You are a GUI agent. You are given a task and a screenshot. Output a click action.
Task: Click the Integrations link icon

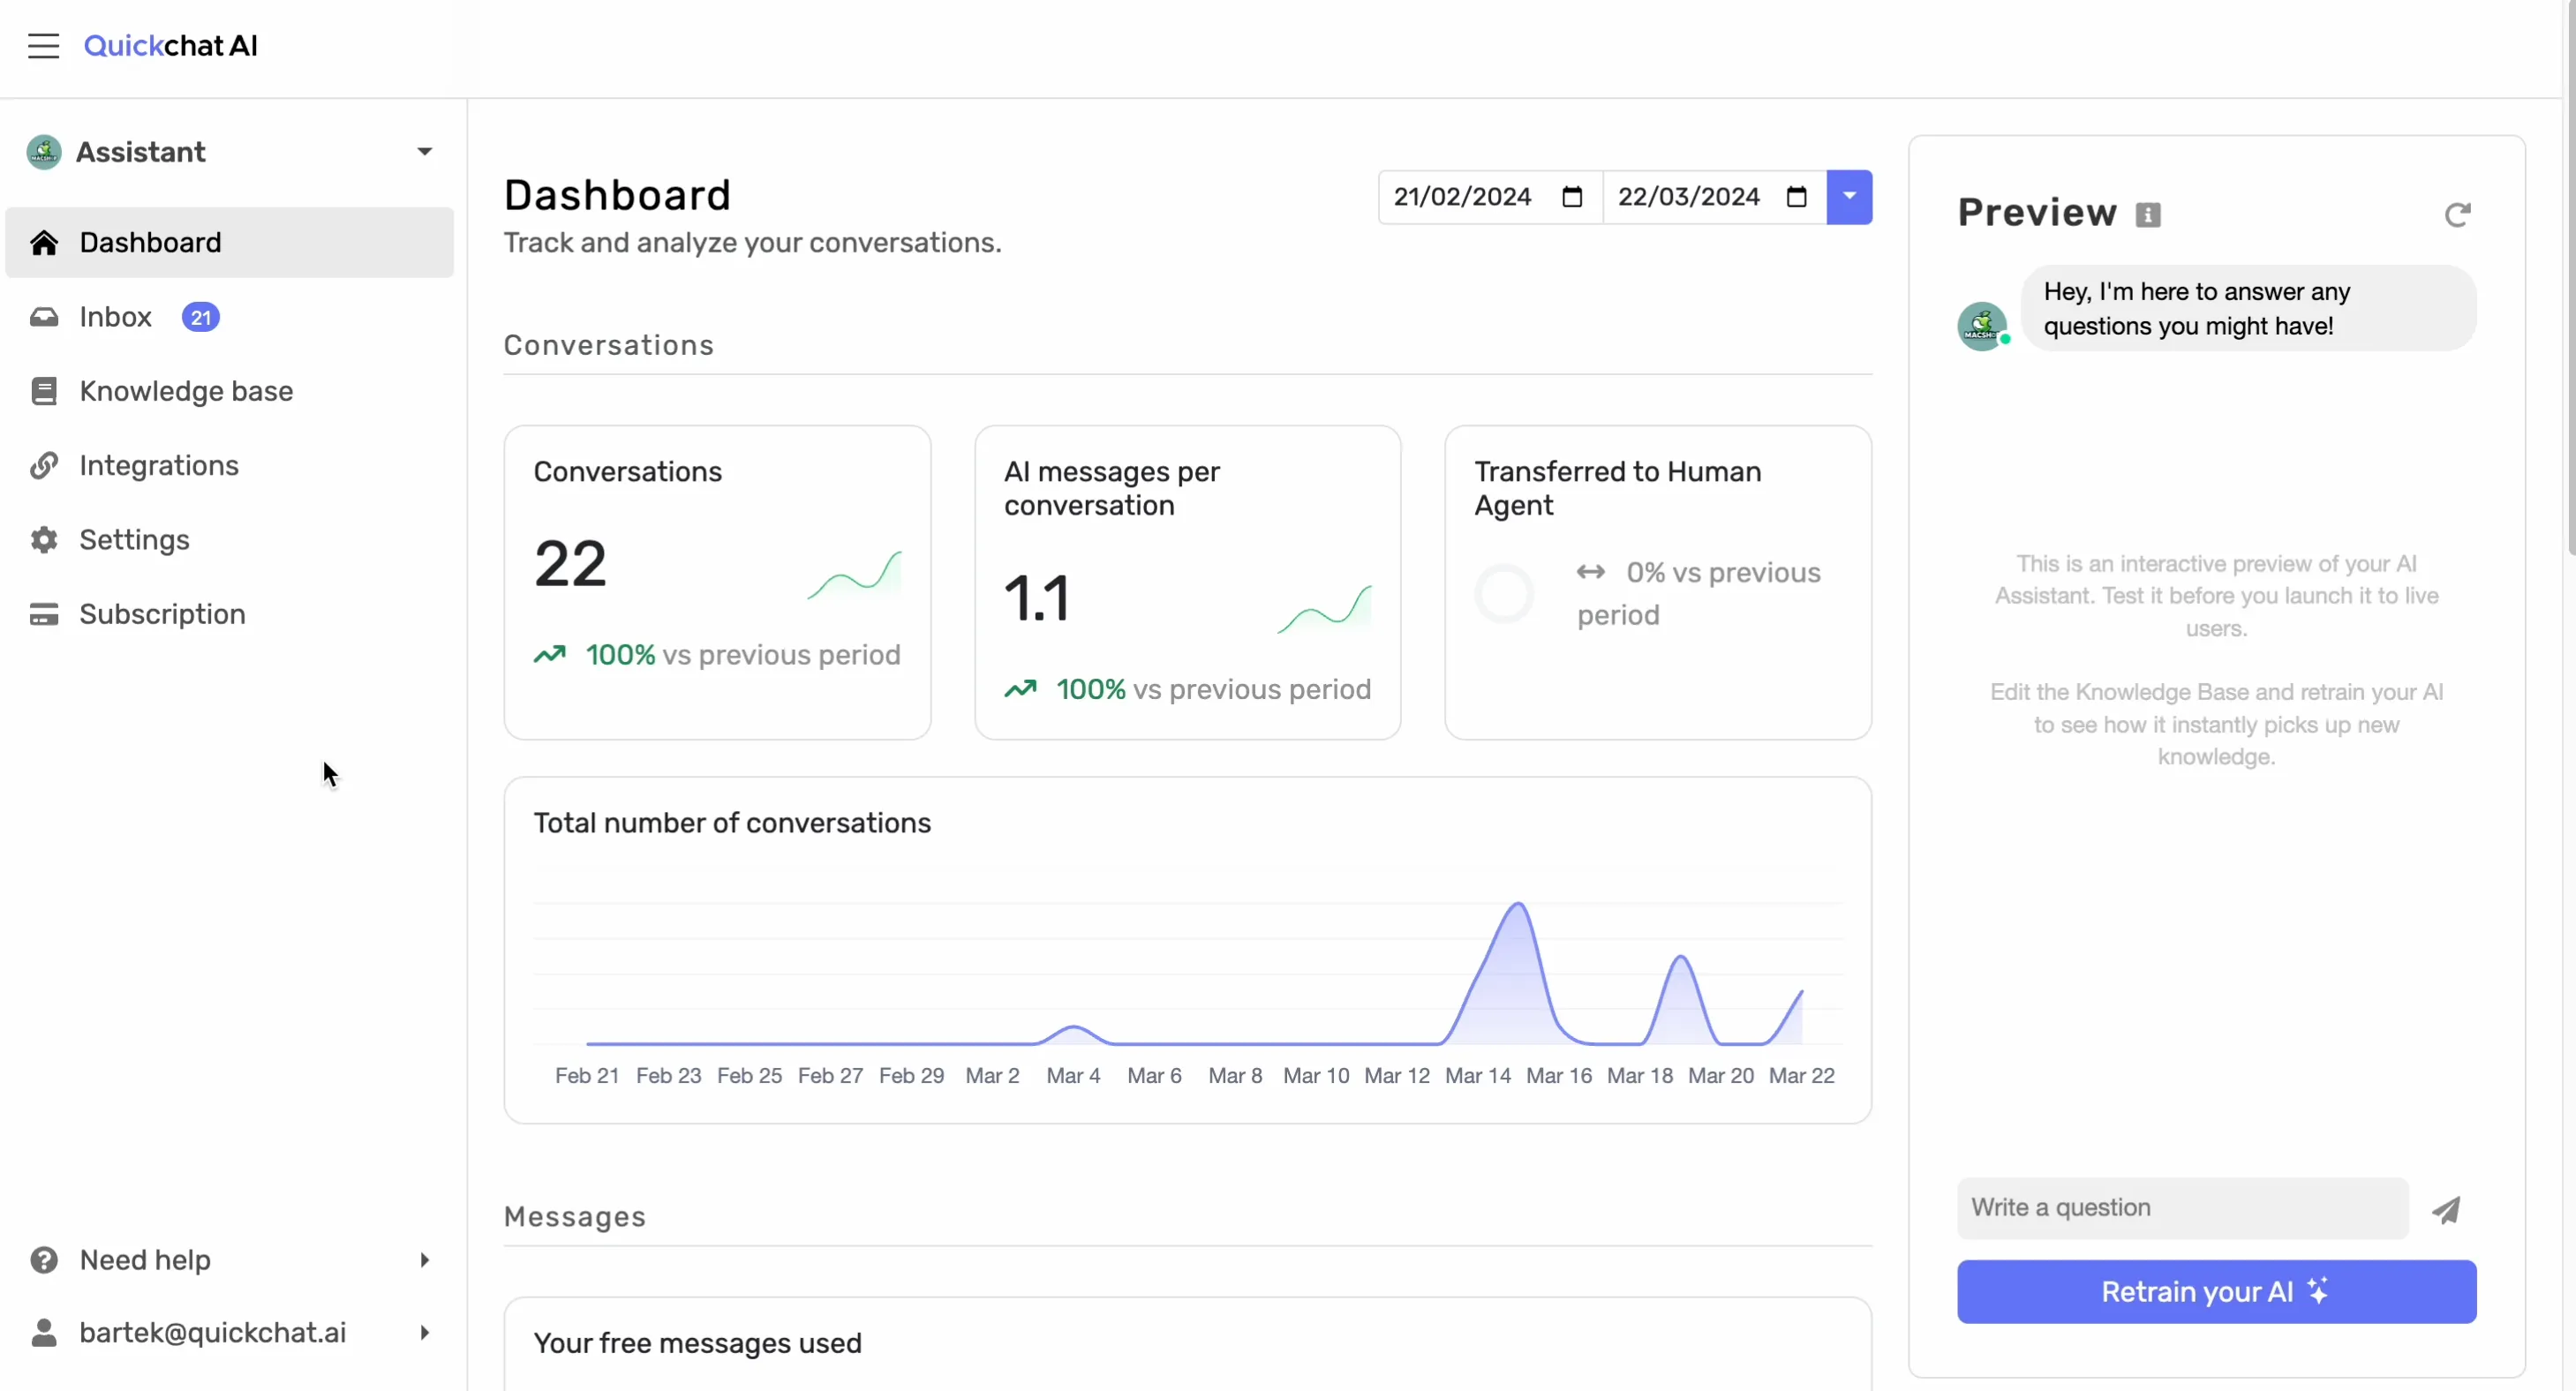43,466
